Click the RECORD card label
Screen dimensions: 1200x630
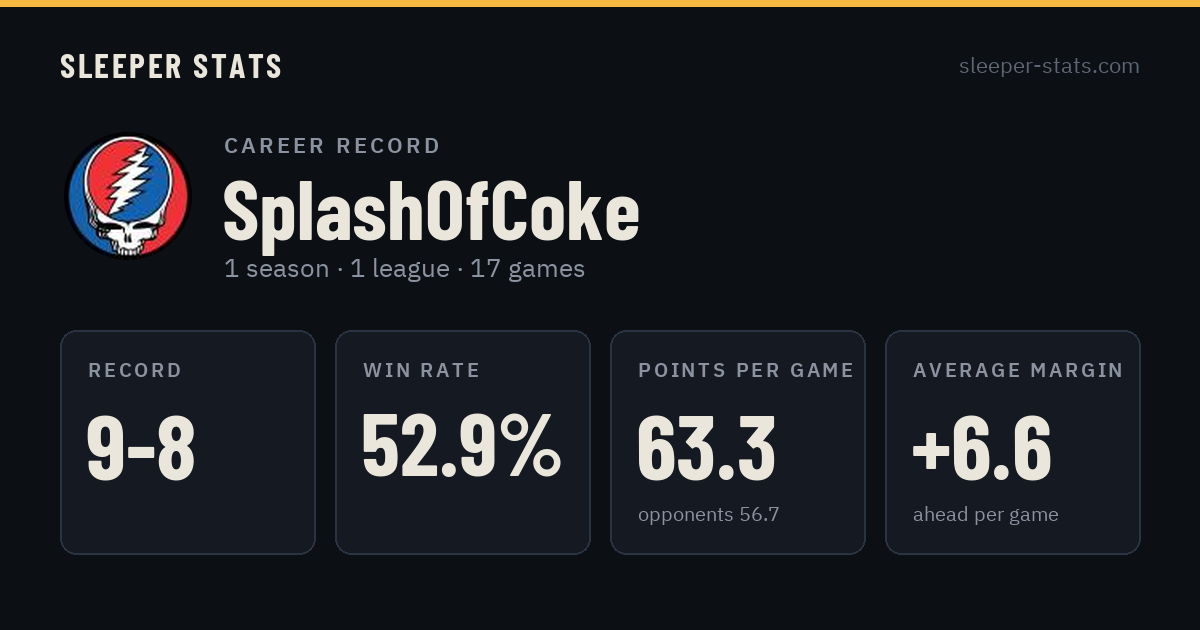(135, 371)
